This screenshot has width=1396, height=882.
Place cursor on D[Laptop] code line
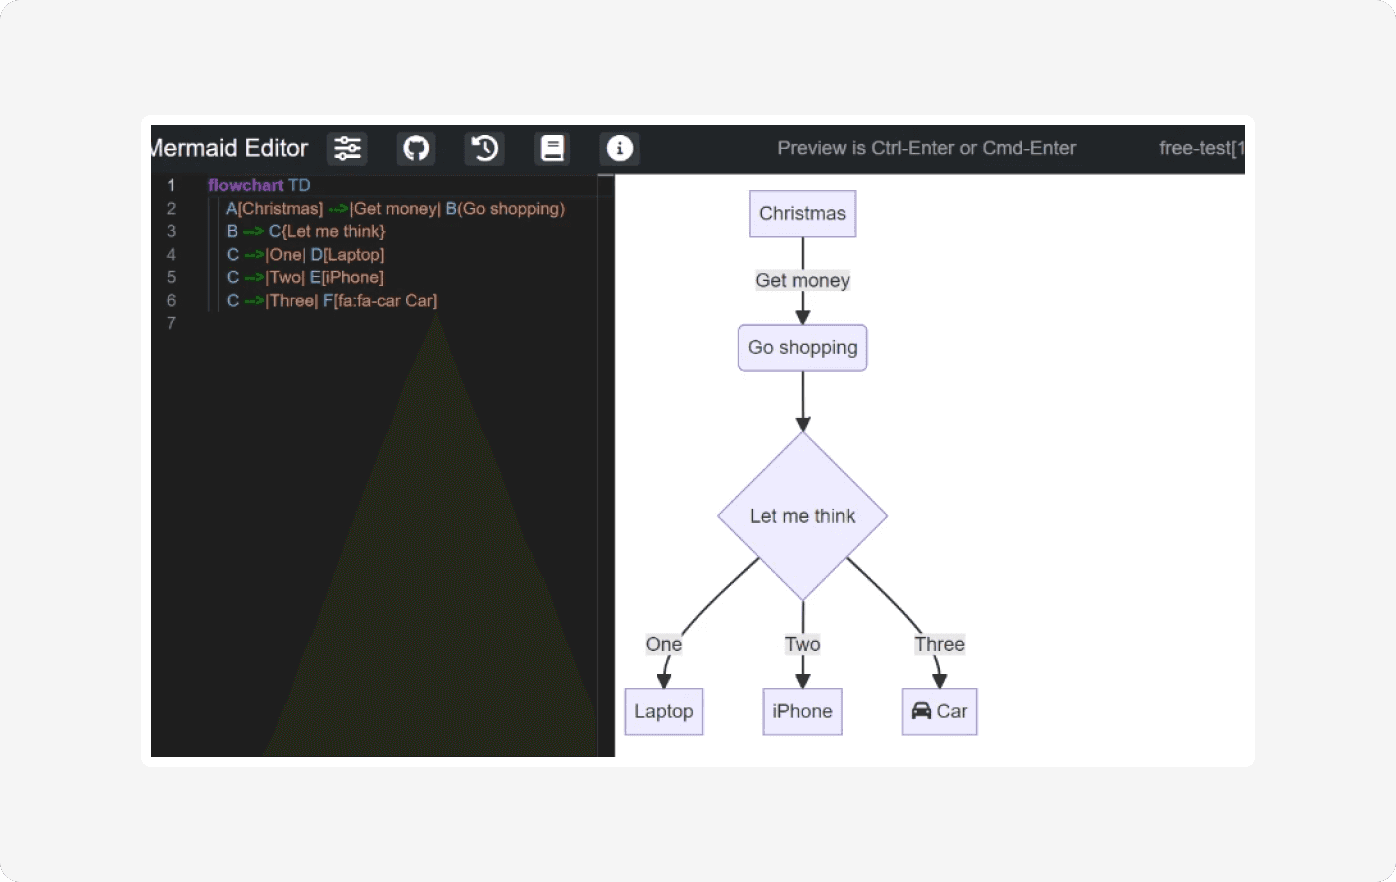[x=305, y=254]
